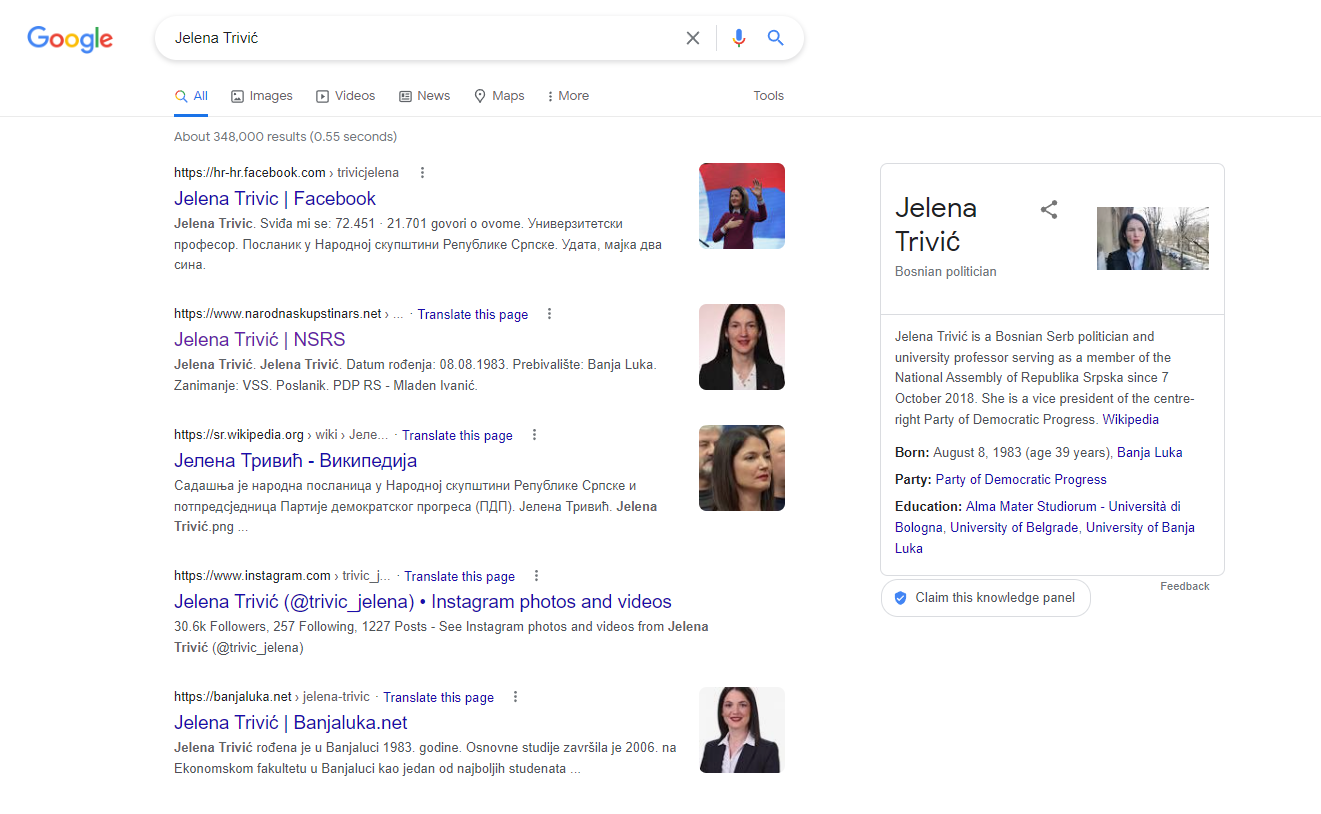Open Party of Democratic Progress link

pos(1021,479)
